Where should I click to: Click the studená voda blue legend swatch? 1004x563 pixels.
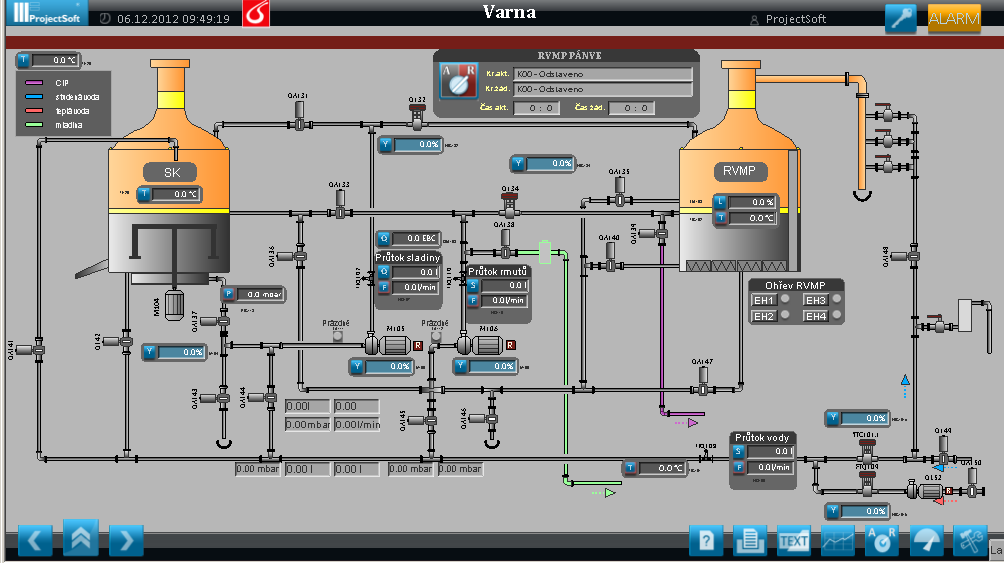click(x=34, y=97)
